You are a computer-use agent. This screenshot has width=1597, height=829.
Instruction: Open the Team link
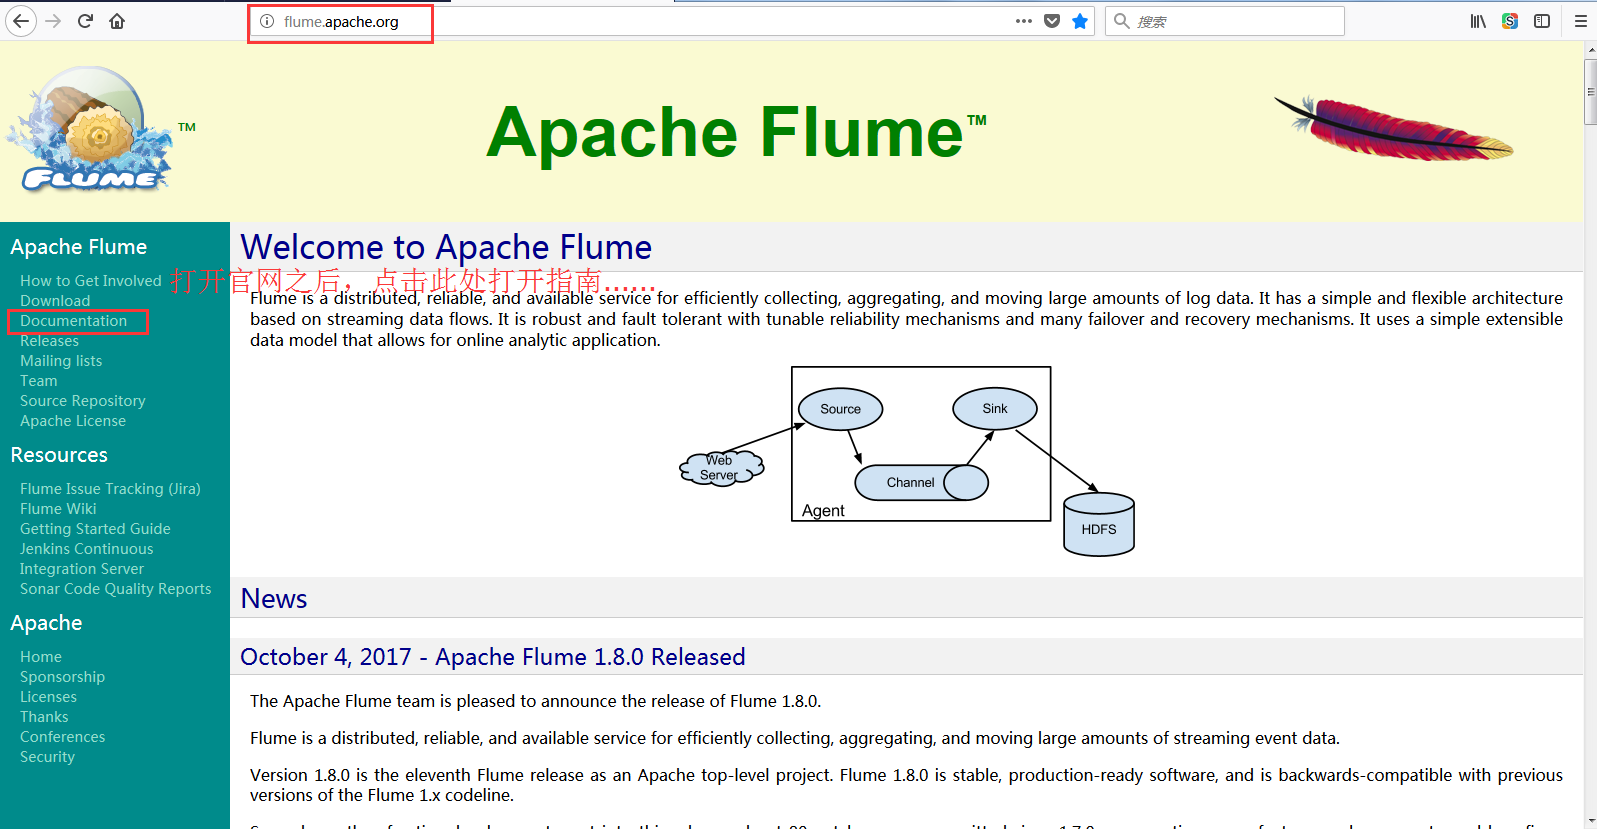(39, 381)
